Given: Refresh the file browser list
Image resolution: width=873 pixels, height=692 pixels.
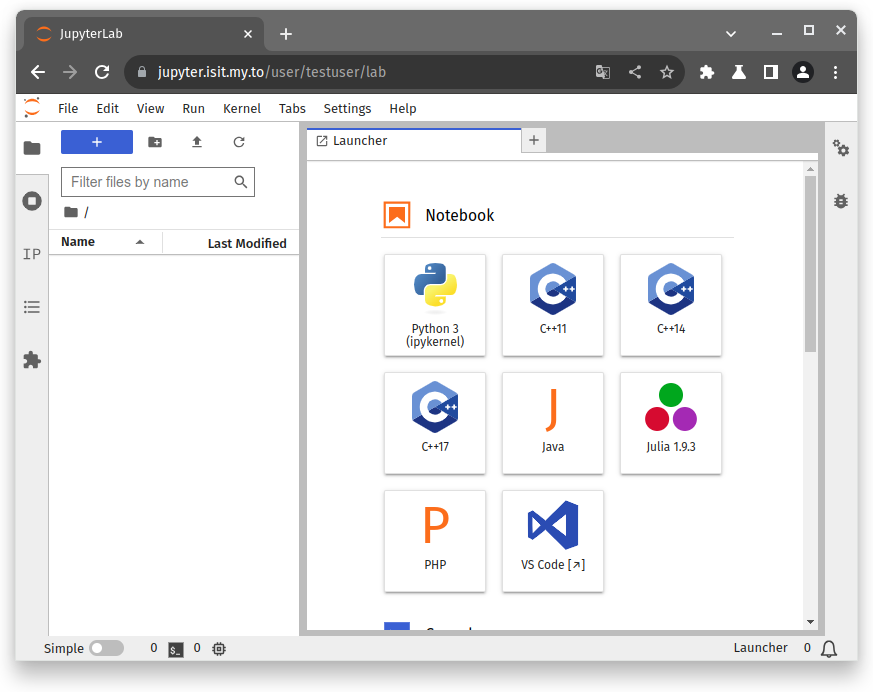Looking at the screenshot, I should coord(239,142).
